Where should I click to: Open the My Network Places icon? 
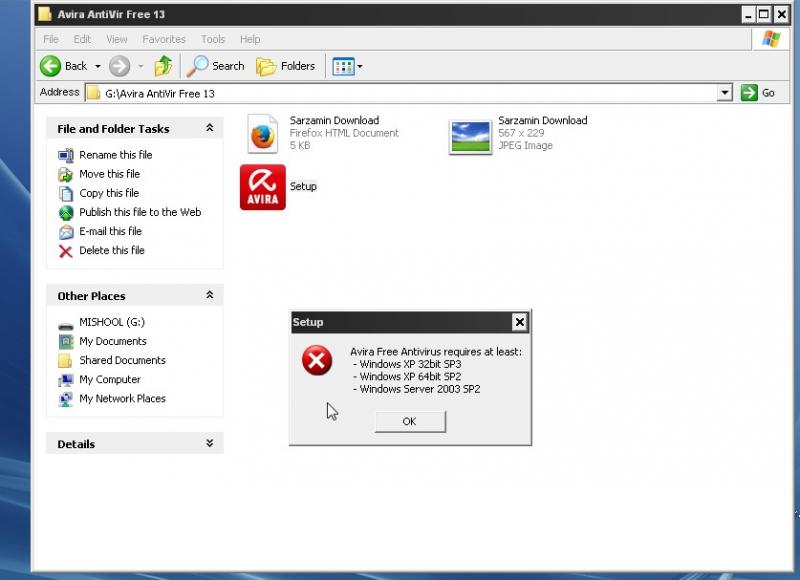(66, 399)
